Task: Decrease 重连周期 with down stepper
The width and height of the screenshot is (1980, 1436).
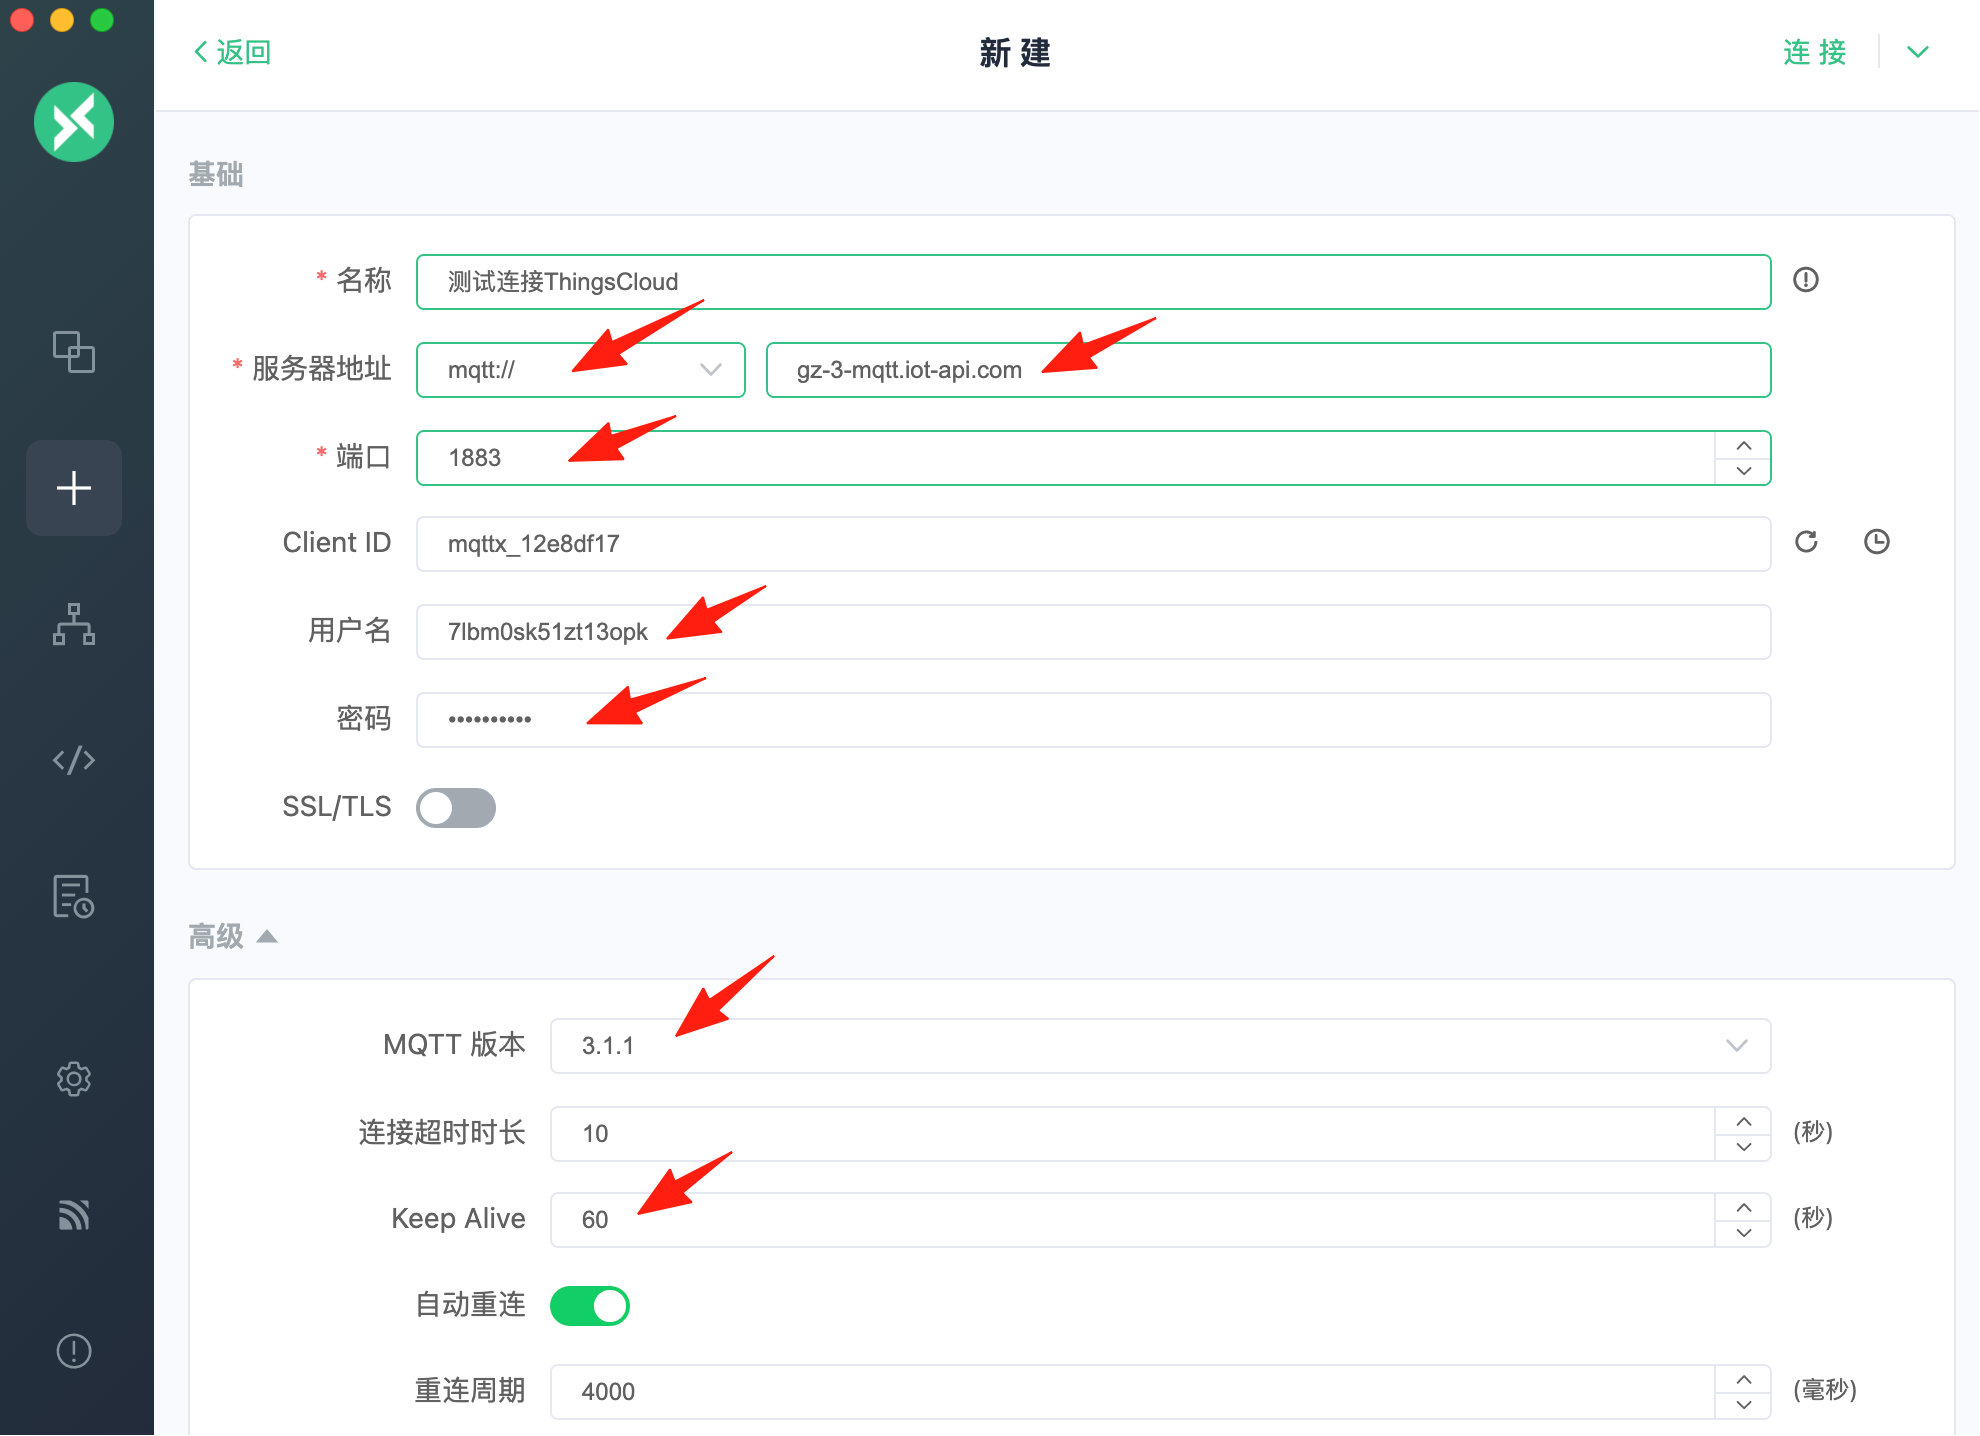Action: (x=1744, y=1405)
